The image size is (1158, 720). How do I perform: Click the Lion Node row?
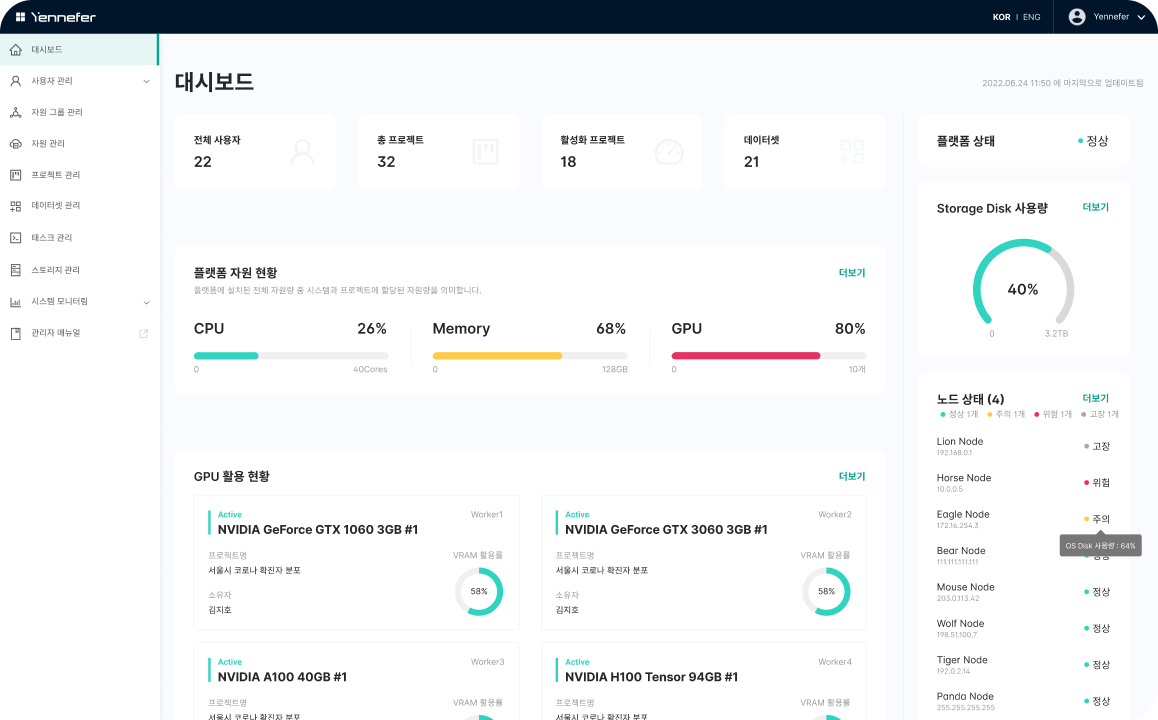click(1023, 446)
